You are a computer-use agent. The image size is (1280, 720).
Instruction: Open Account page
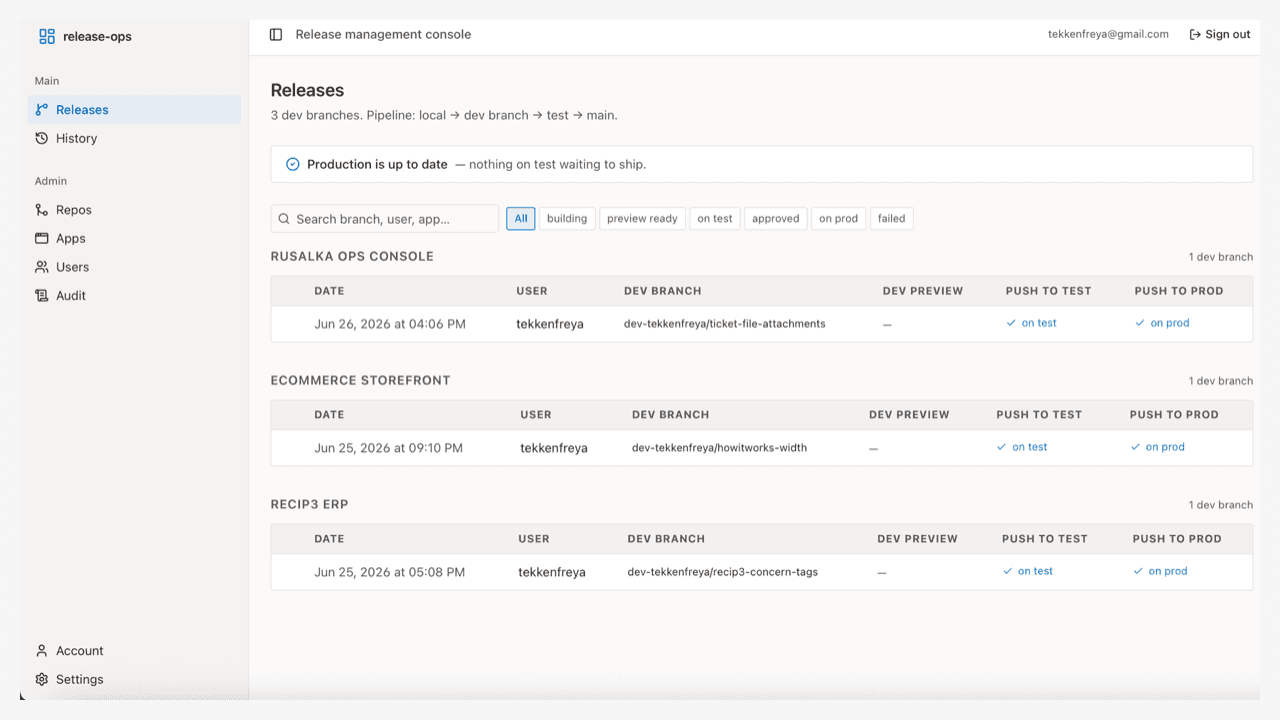coord(134,650)
